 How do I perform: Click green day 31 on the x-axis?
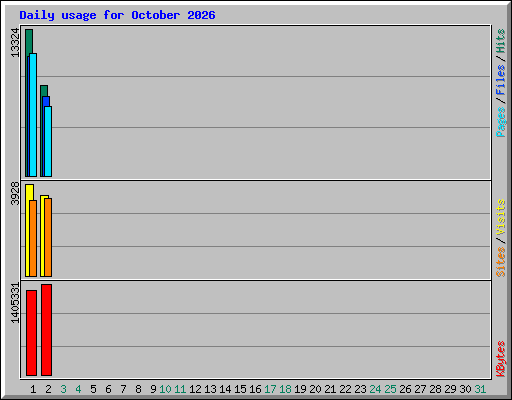(480, 389)
